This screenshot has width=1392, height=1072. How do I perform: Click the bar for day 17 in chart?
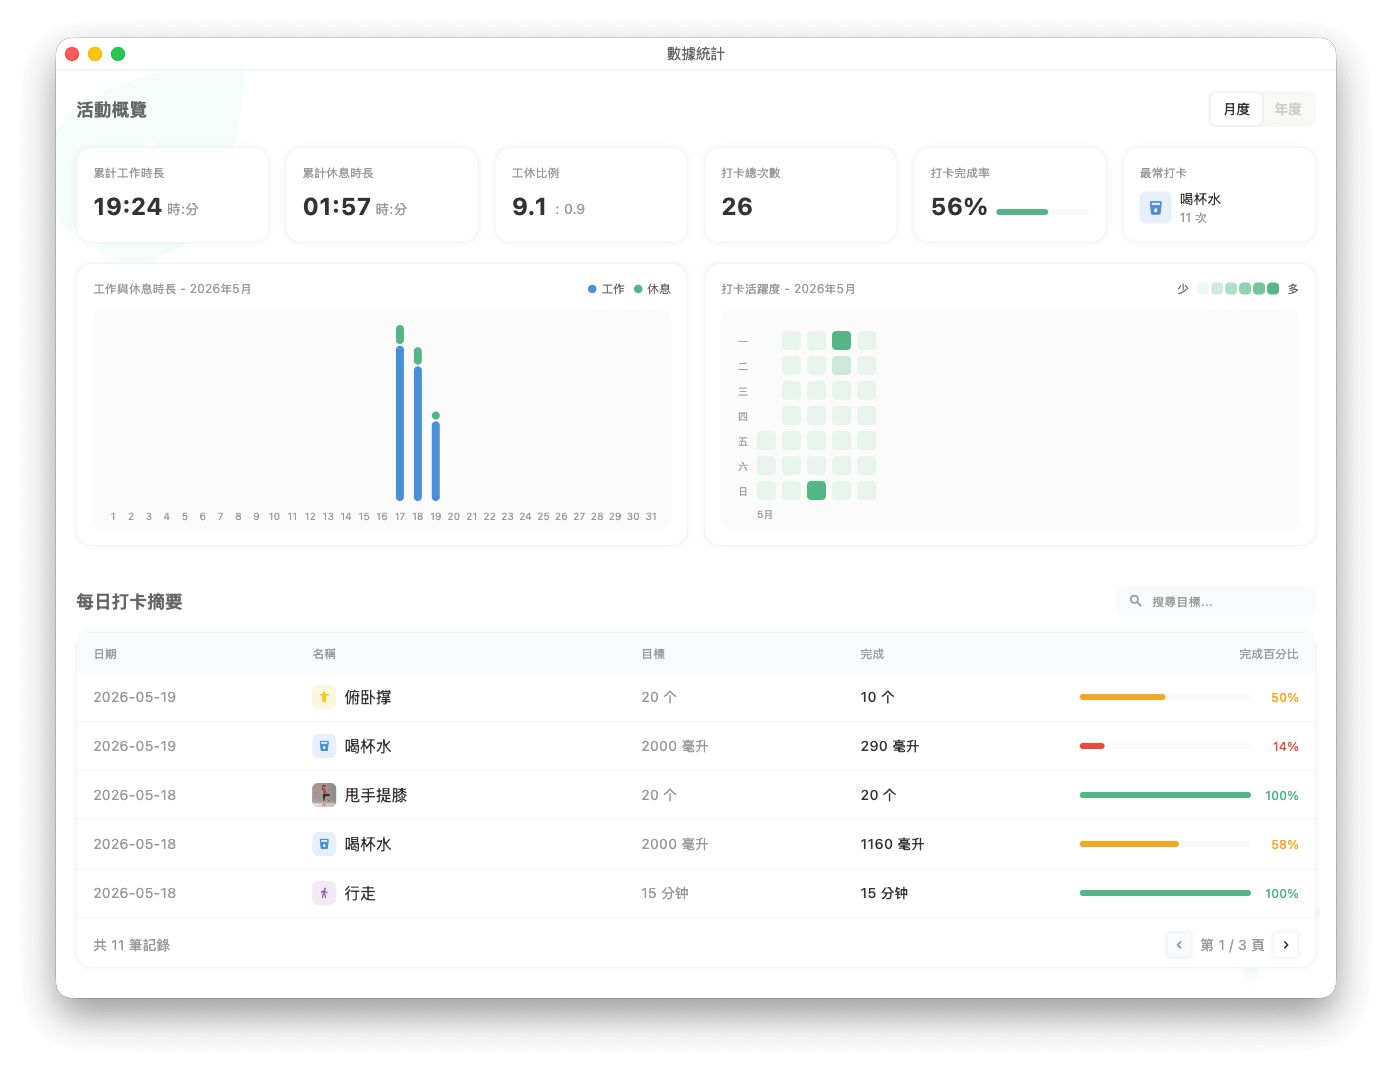pyautogui.click(x=400, y=413)
